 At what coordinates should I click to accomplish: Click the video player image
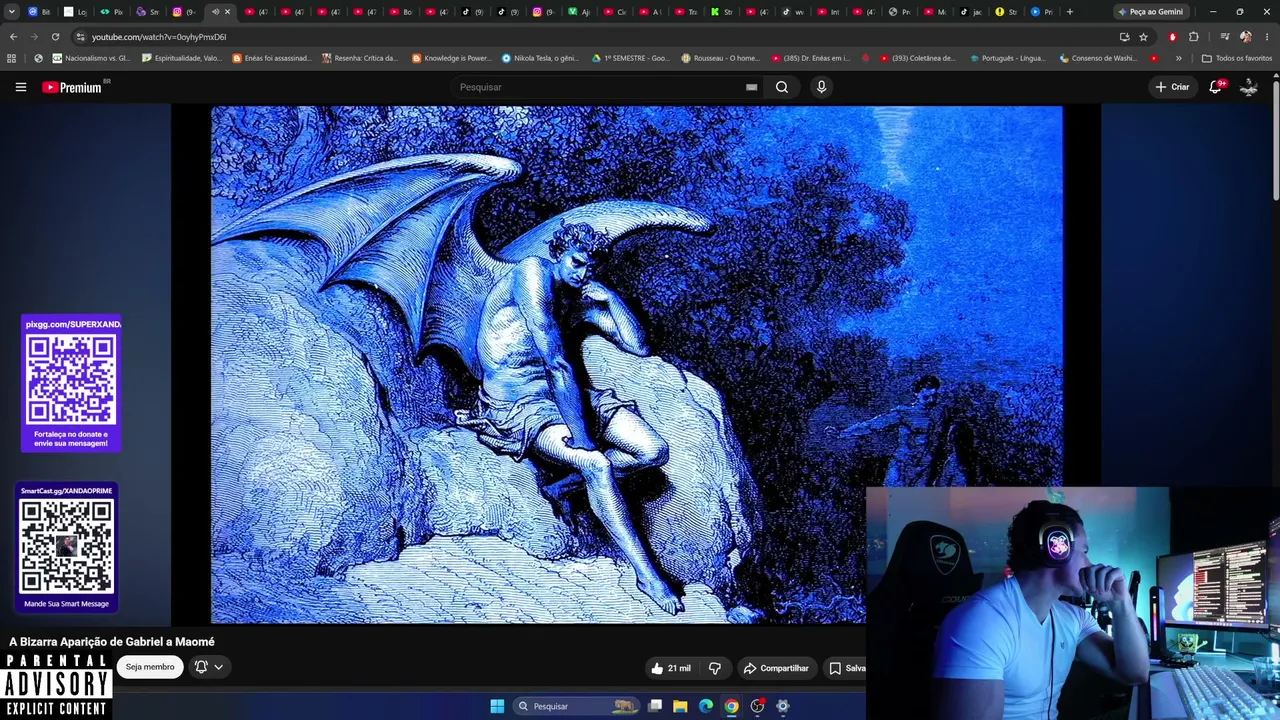[x=636, y=364]
